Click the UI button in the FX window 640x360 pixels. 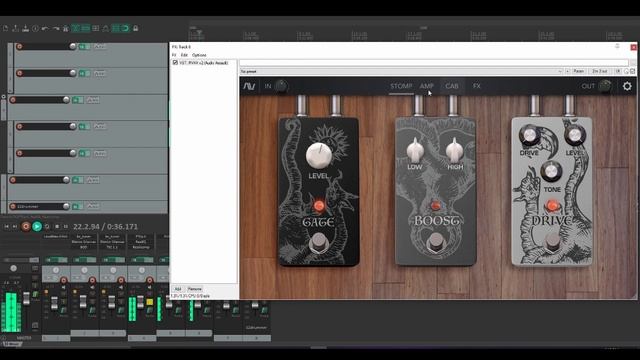(x=618, y=71)
